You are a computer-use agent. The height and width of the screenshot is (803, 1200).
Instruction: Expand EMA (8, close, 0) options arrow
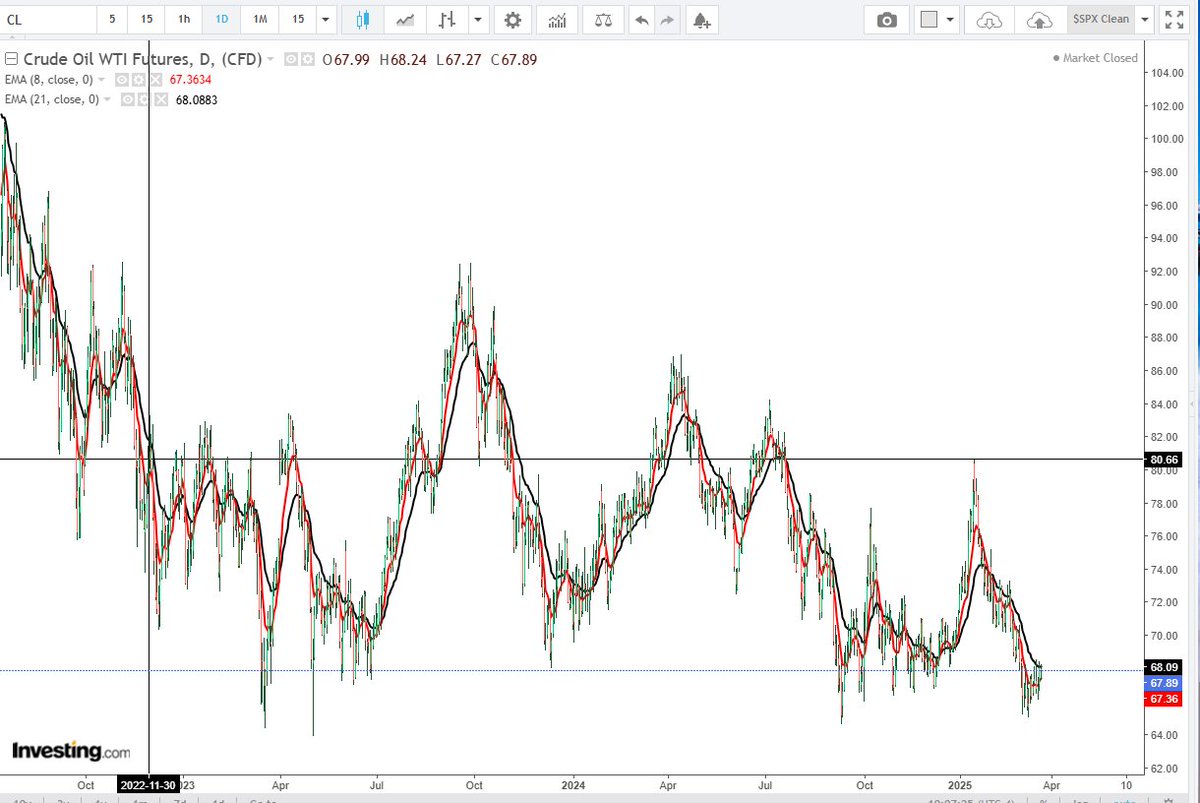tap(102, 80)
